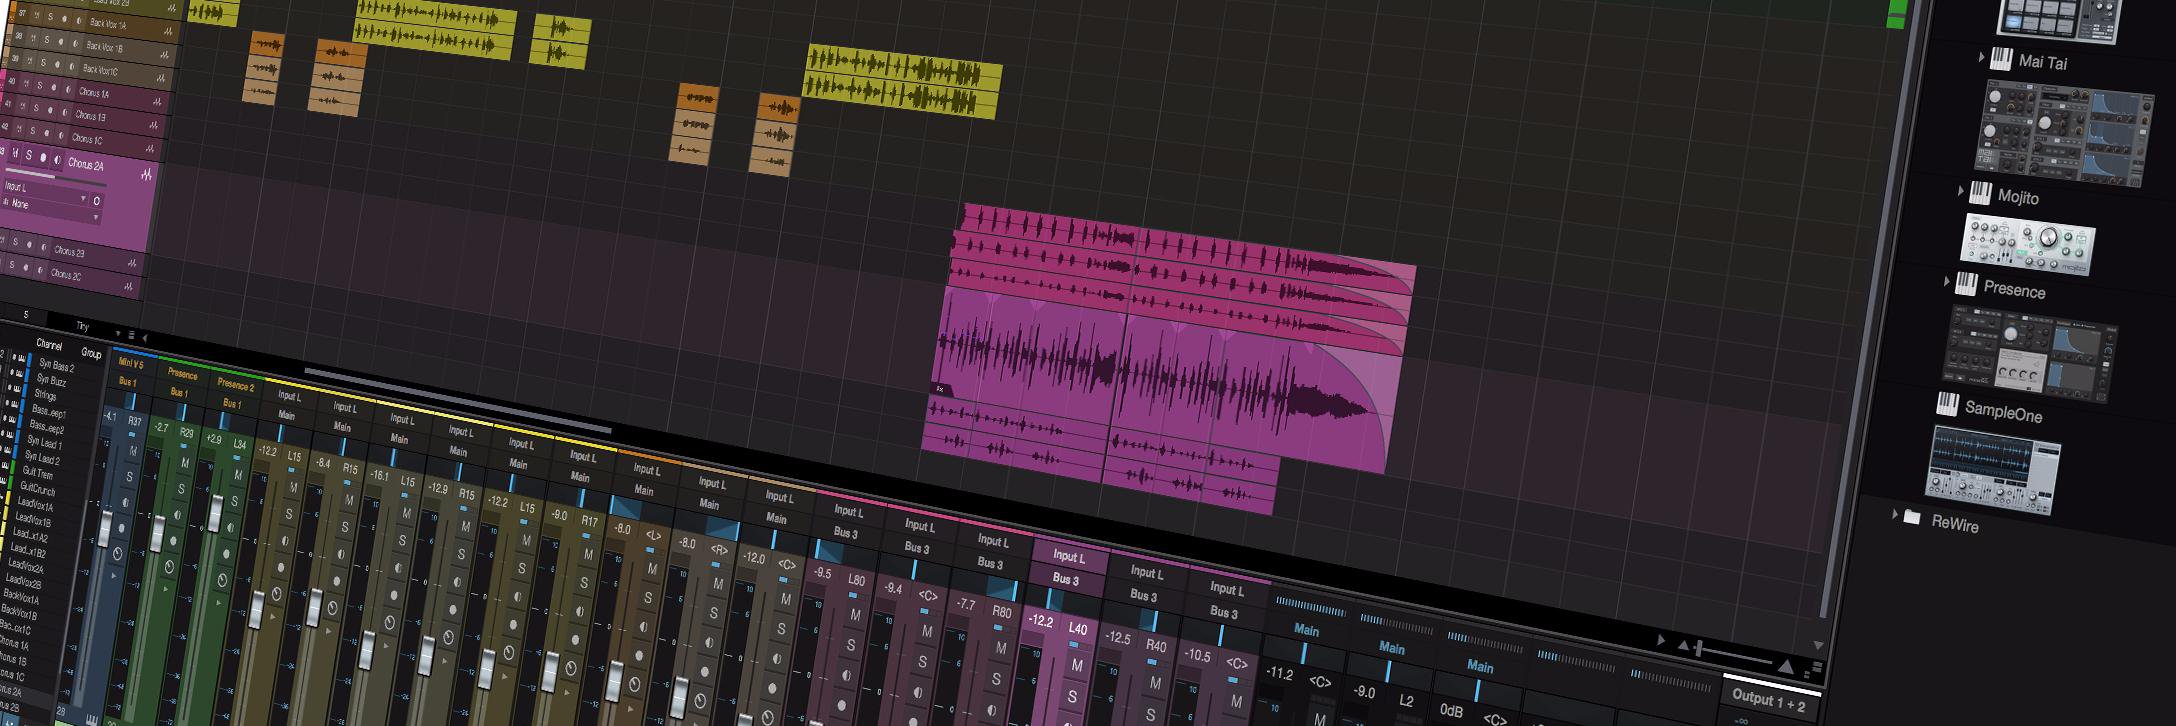Open channel editor icon on Chorus 2A track
The image size is (2176, 726).
pos(147,175)
